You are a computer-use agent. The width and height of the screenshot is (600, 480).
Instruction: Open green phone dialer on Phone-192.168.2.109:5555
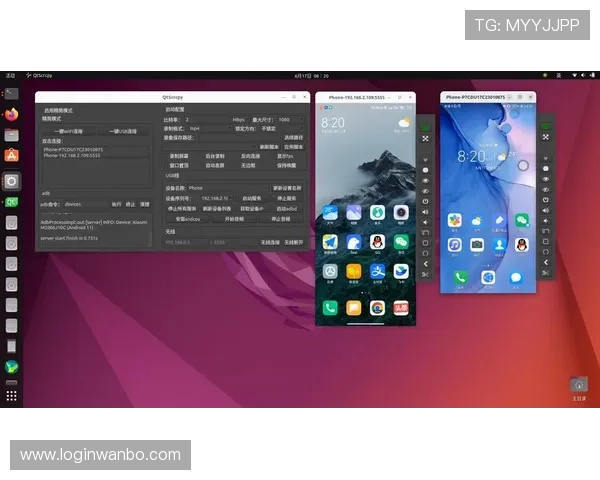pyautogui.click(x=330, y=308)
